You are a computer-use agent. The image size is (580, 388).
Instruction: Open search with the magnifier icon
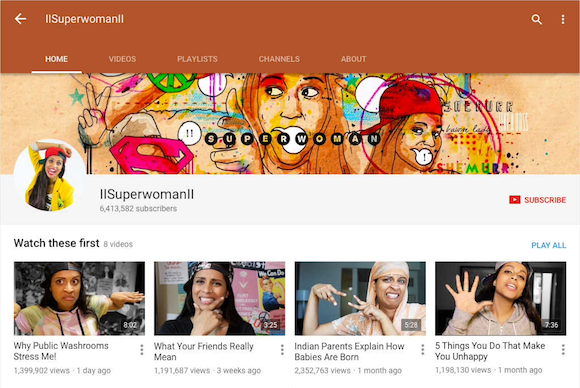(x=536, y=19)
